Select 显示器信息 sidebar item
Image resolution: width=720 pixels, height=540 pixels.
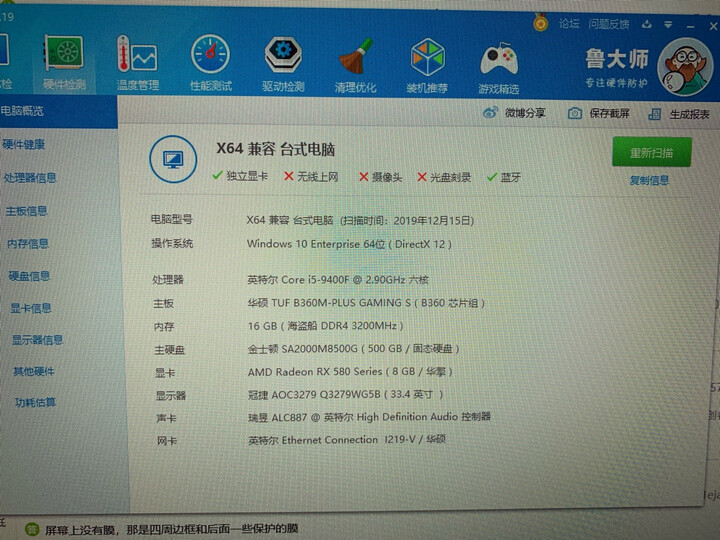point(38,340)
